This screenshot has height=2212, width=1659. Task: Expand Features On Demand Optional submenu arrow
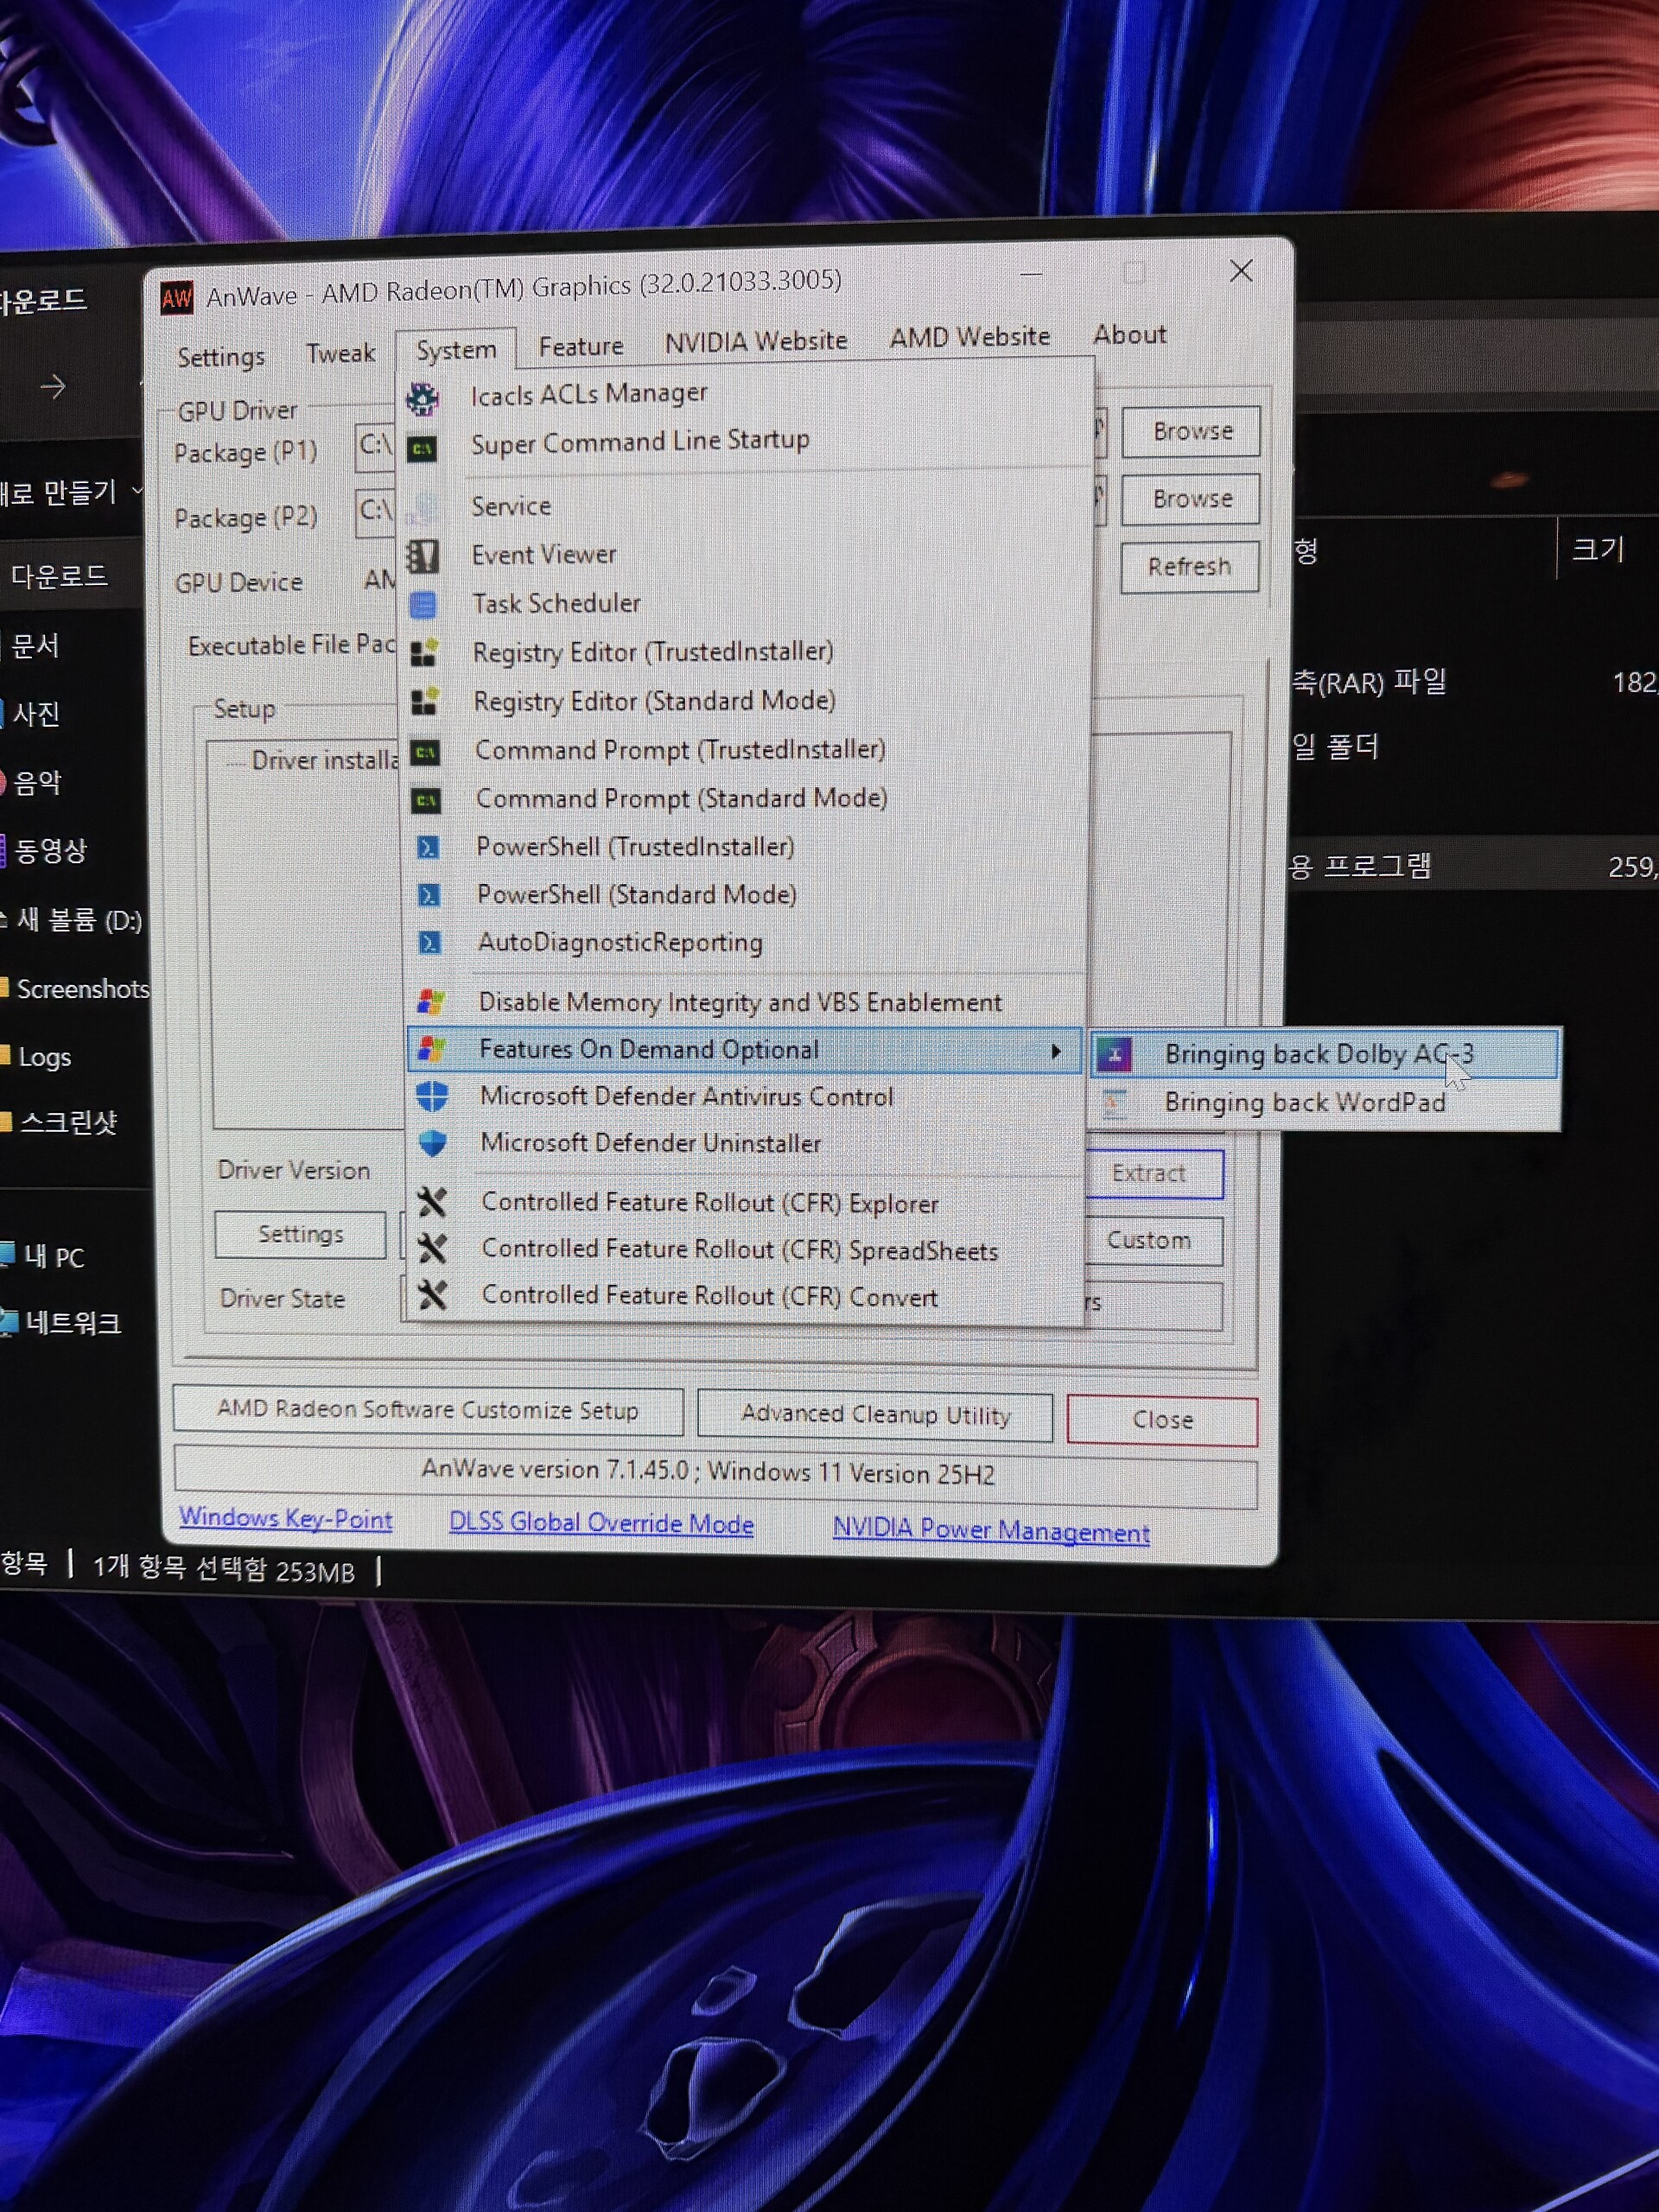pyautogui.click(x=1055, y=1051)
